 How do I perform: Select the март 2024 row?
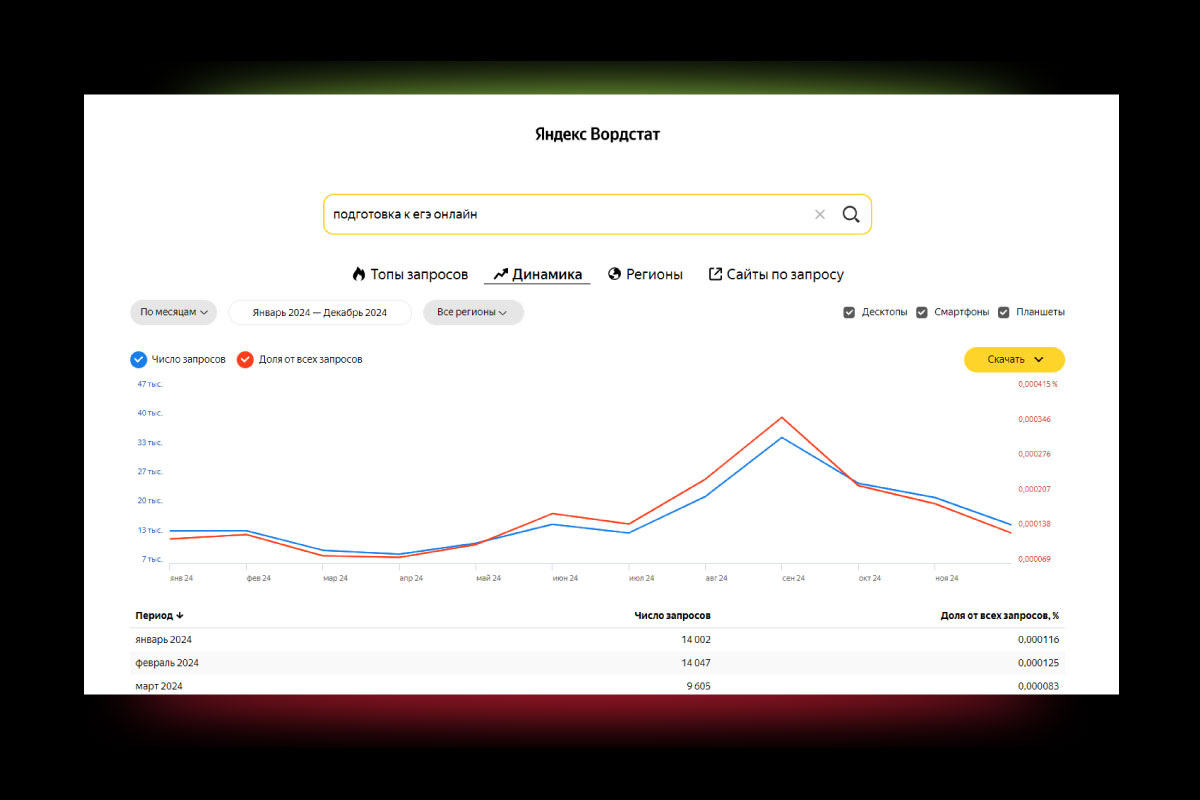pyautogui.click(x=597, y=685)
